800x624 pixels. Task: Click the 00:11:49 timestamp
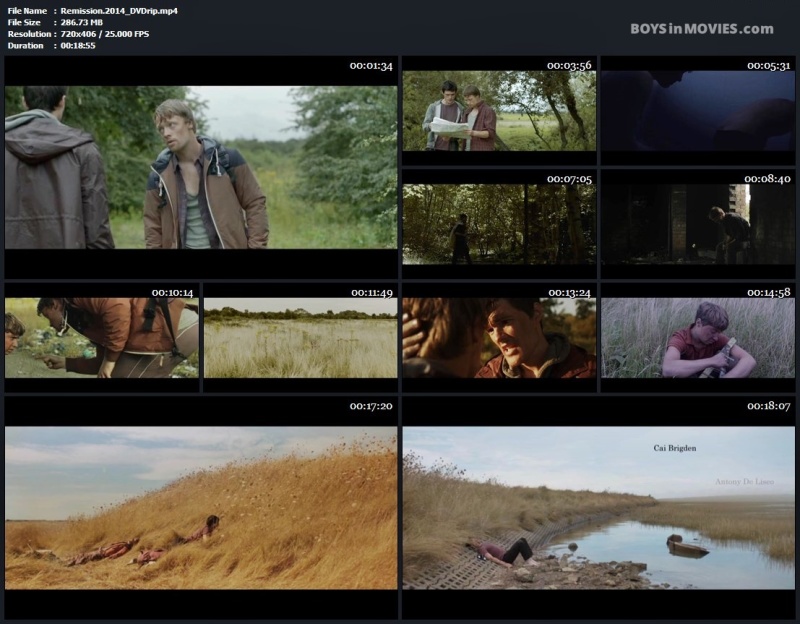click(x=372, y=293)
